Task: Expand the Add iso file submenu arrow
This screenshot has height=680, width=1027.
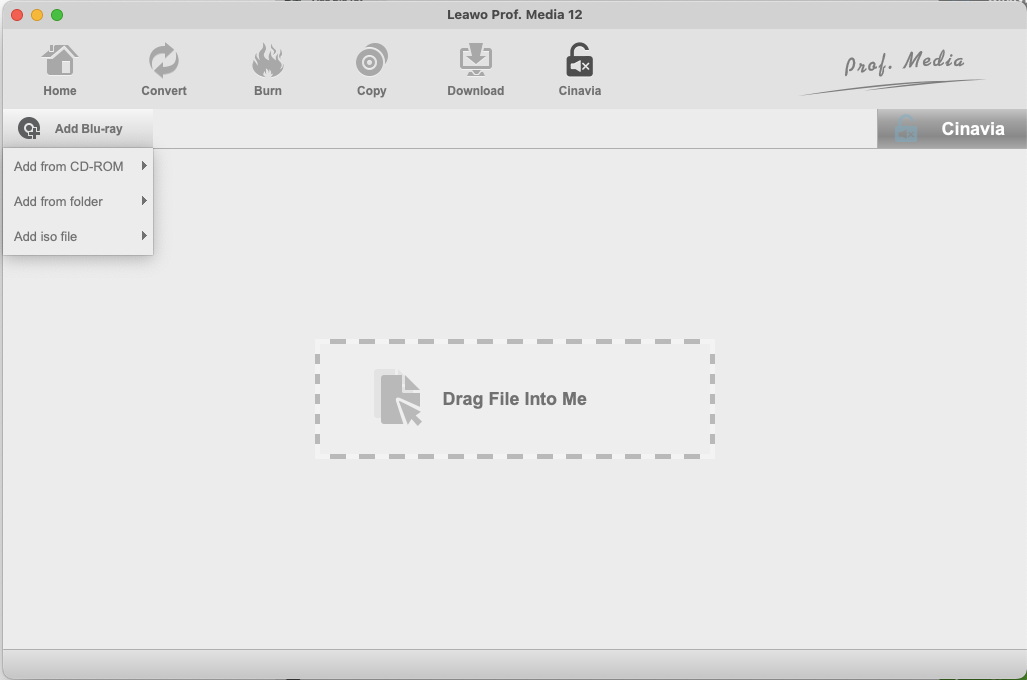Action: (x=143, y=235)
